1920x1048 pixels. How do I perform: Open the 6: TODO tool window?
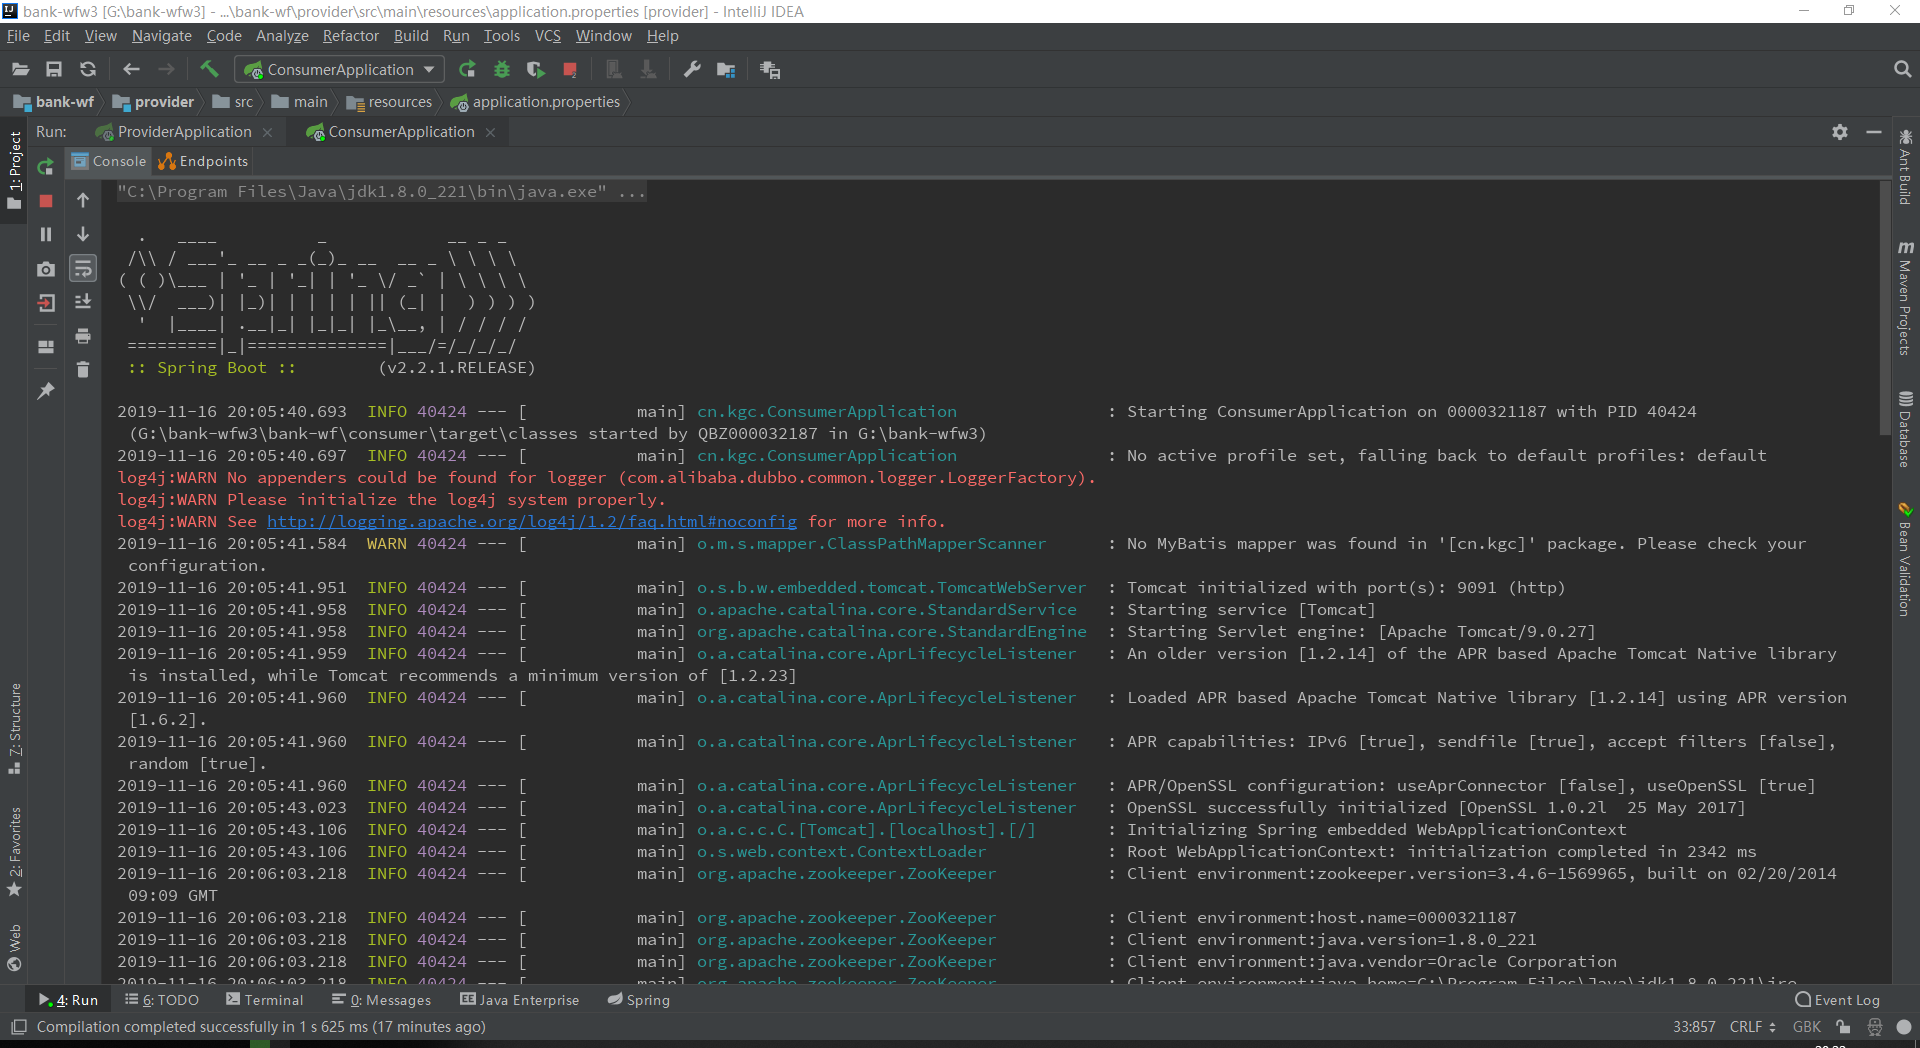pyautogui.click(x=162, y=1000)
